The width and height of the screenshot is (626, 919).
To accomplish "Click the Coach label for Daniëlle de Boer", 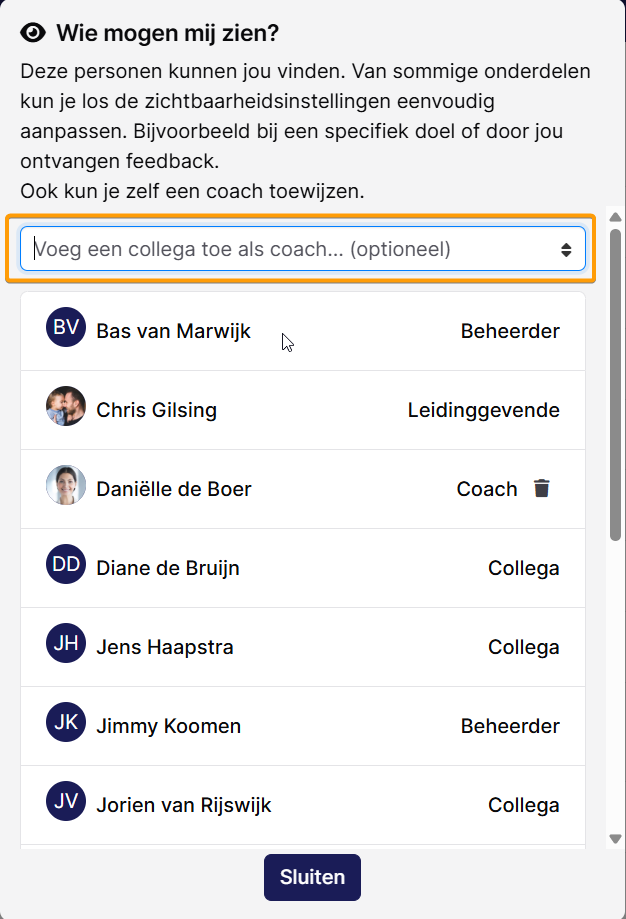I will click(487, 489).
